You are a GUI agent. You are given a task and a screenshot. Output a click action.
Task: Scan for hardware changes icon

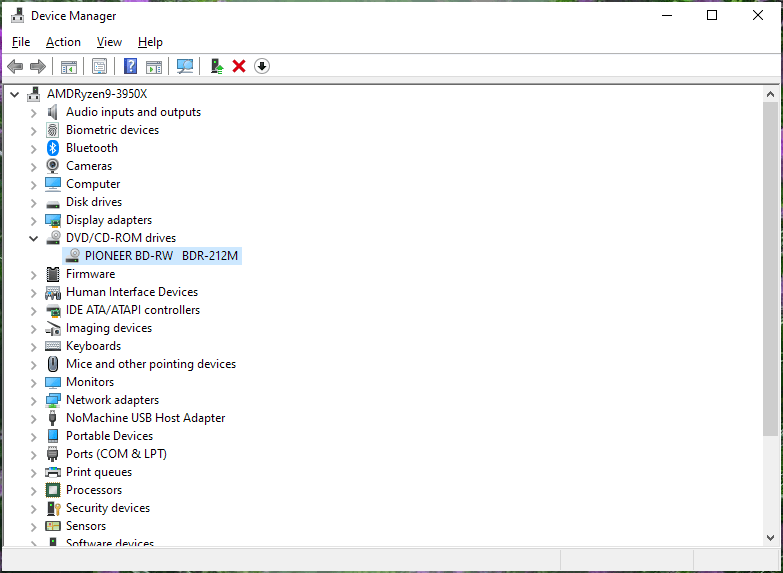coord(185,66)
